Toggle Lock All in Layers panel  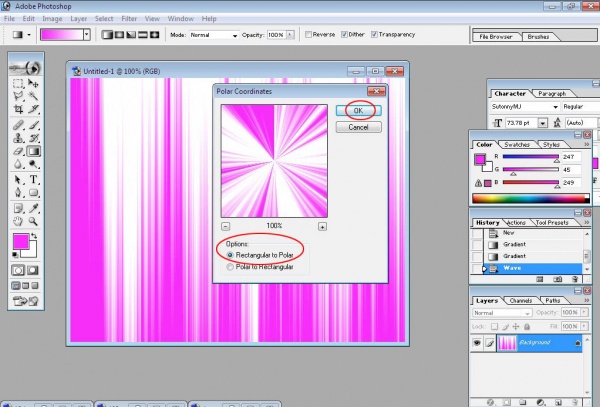point(527,326)
